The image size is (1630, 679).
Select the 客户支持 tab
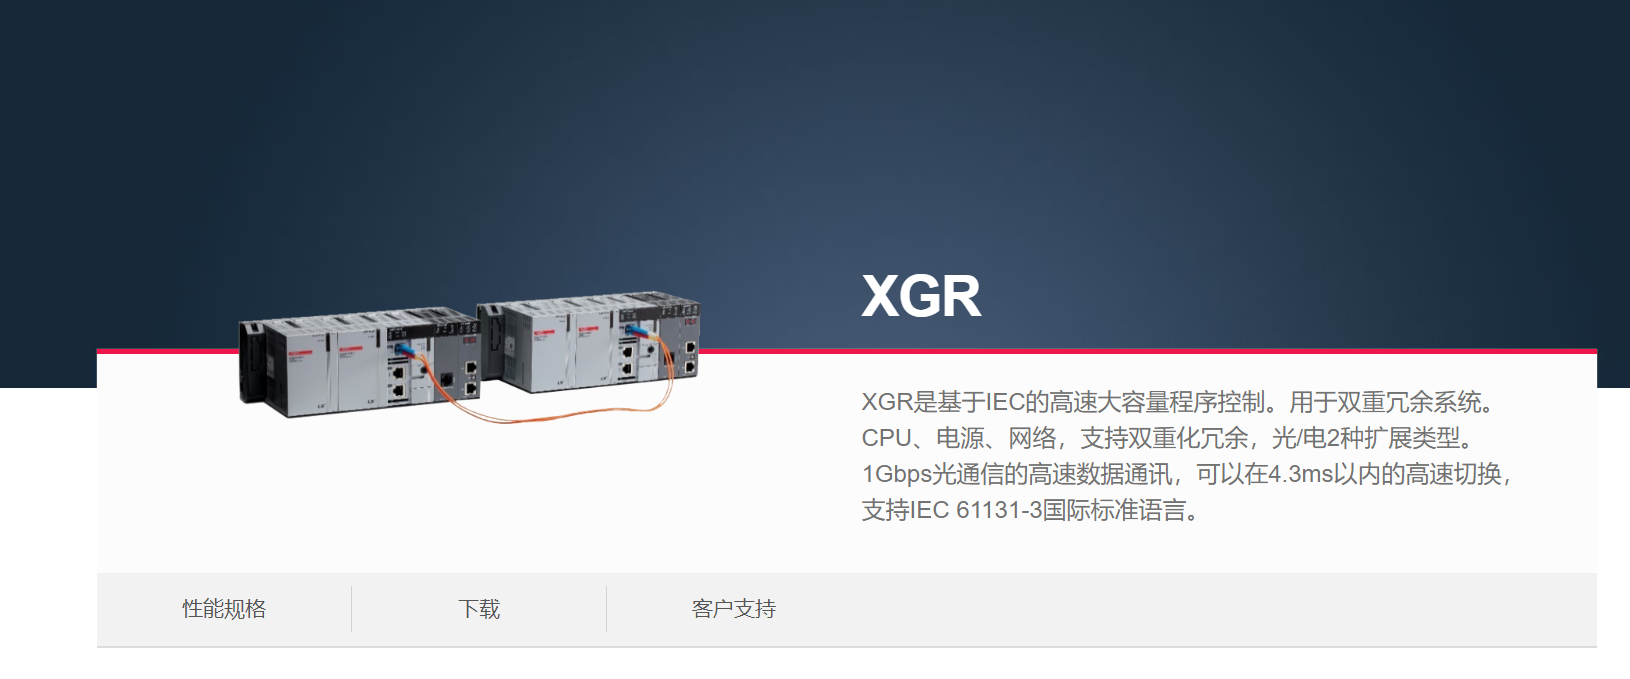click(x=733, y=609)
